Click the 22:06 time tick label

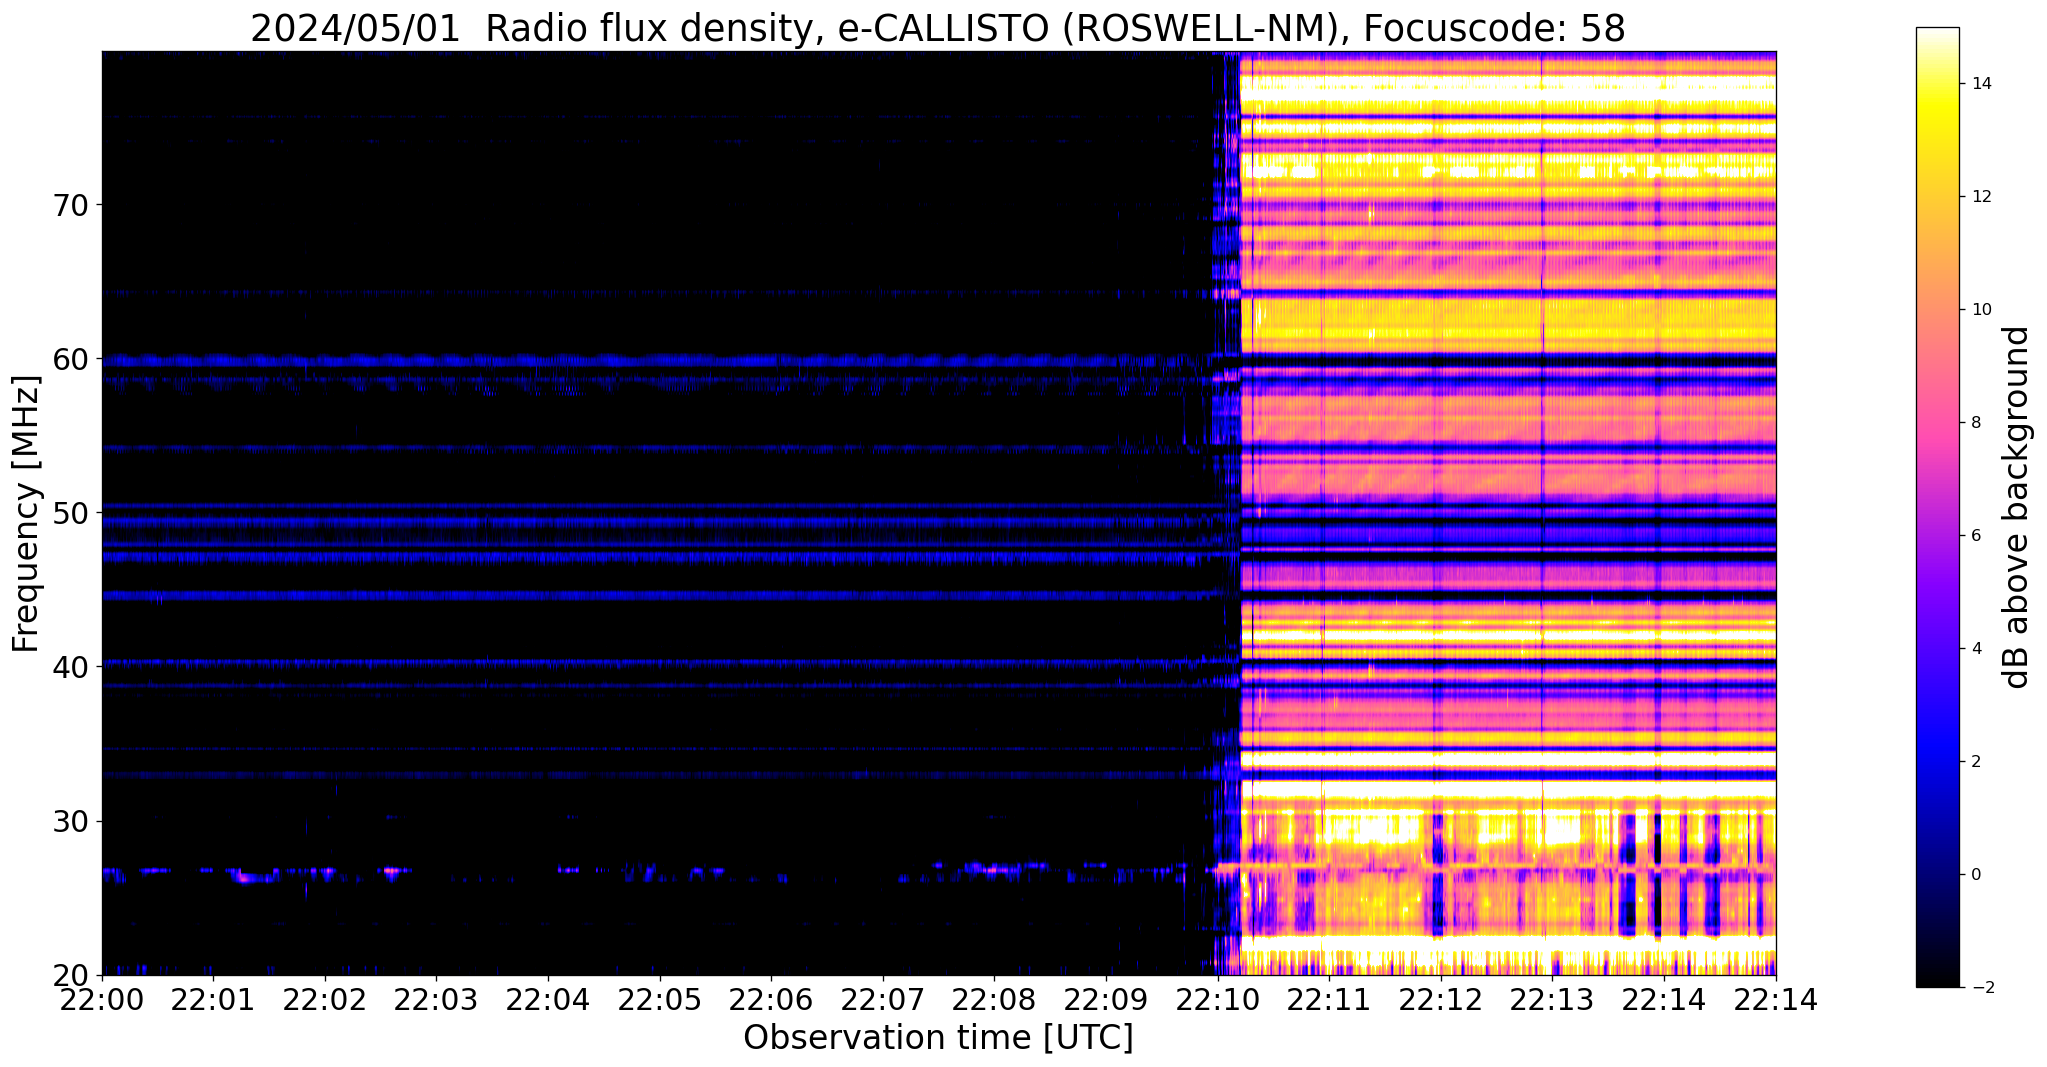pyautogui.click(x=771, y=999)
